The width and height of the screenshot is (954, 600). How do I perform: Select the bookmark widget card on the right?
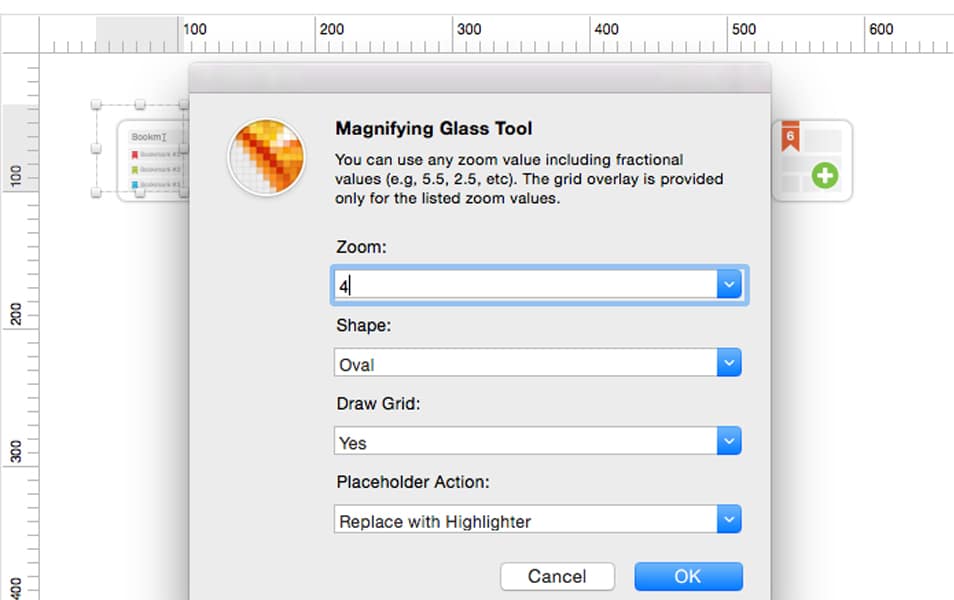pos(812,162)
